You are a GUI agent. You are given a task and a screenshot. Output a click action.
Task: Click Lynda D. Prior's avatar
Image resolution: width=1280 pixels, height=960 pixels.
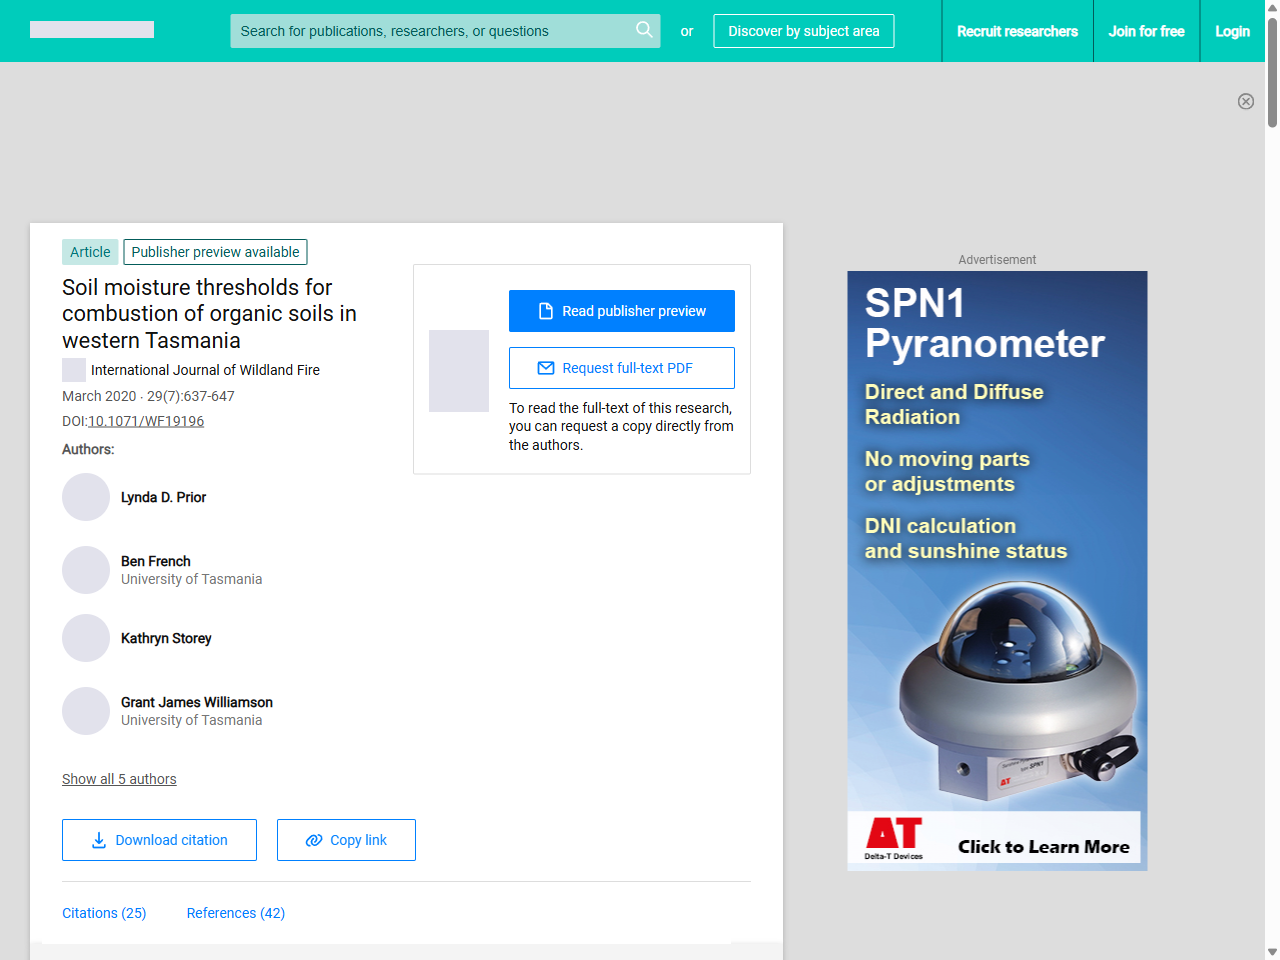[86, 497]
